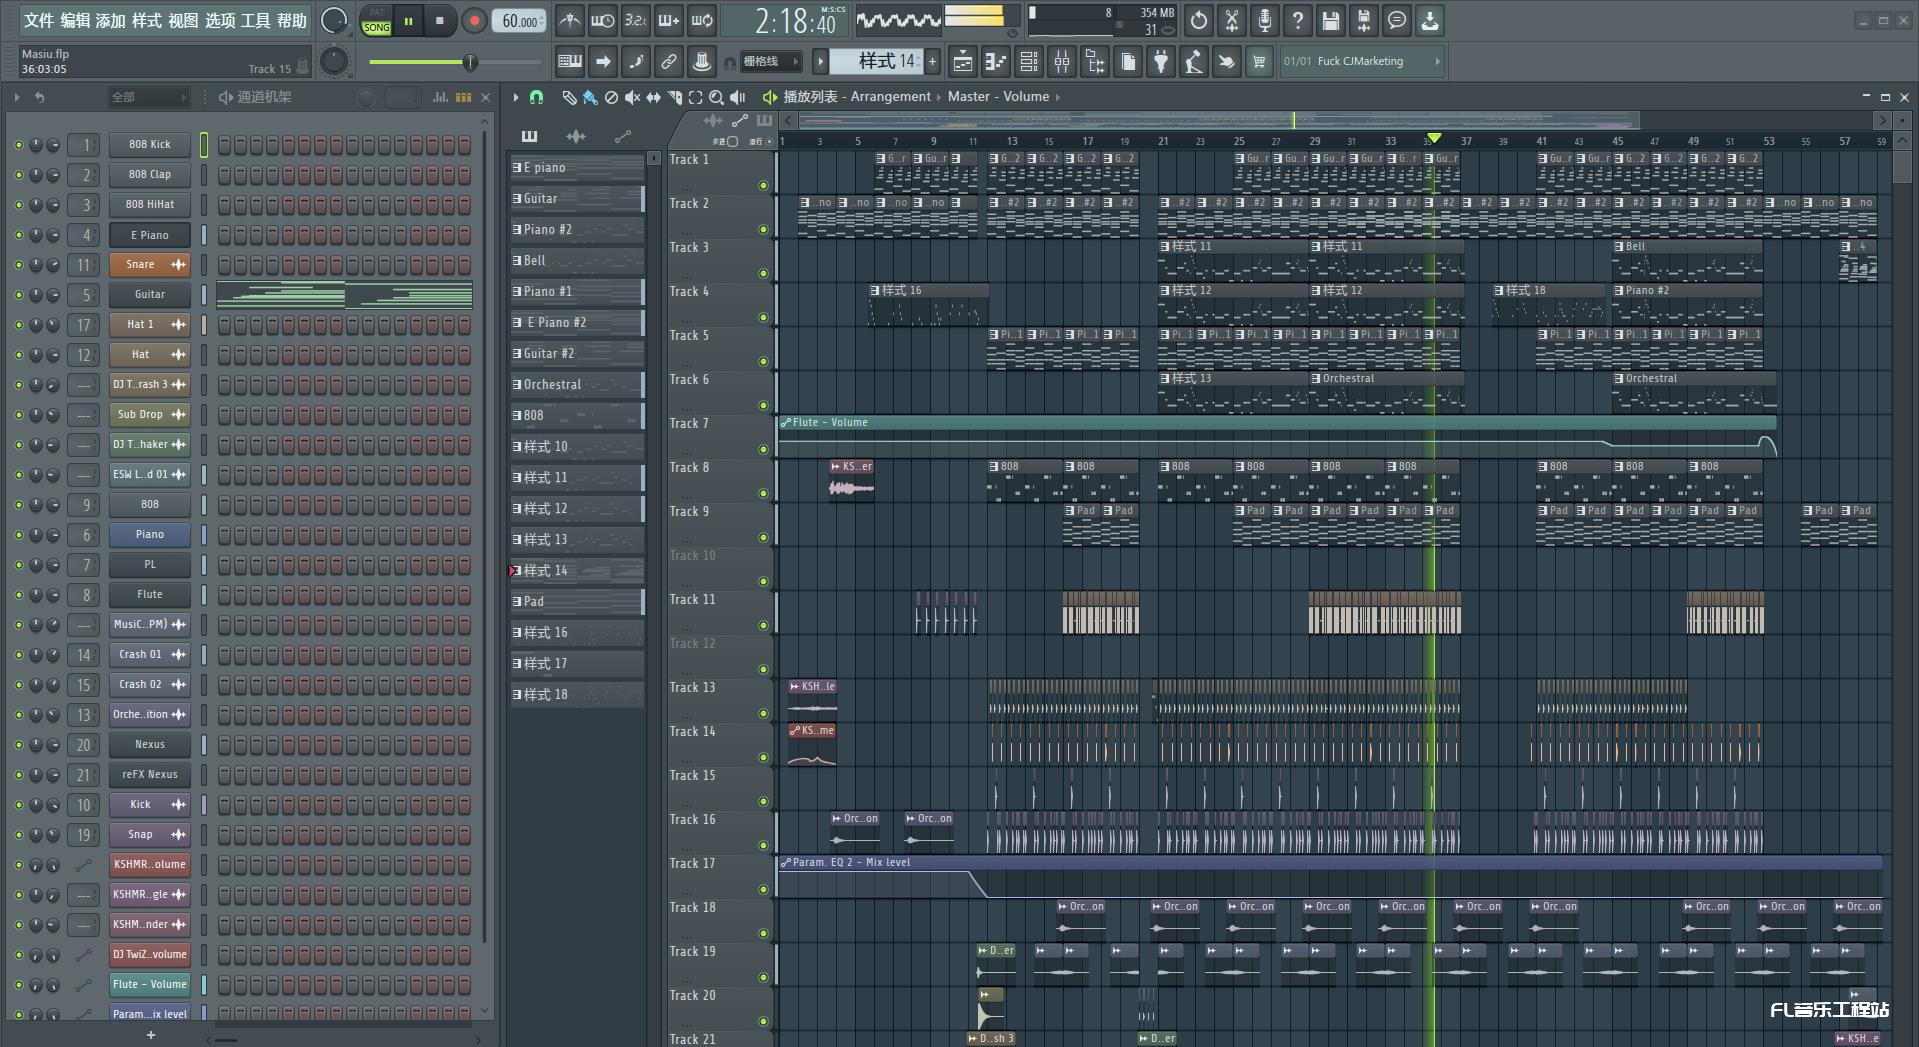Screen dimensions: 1919x1047
Task: Toggle countdown before recording icon
Action: click(x=635, y=20)
